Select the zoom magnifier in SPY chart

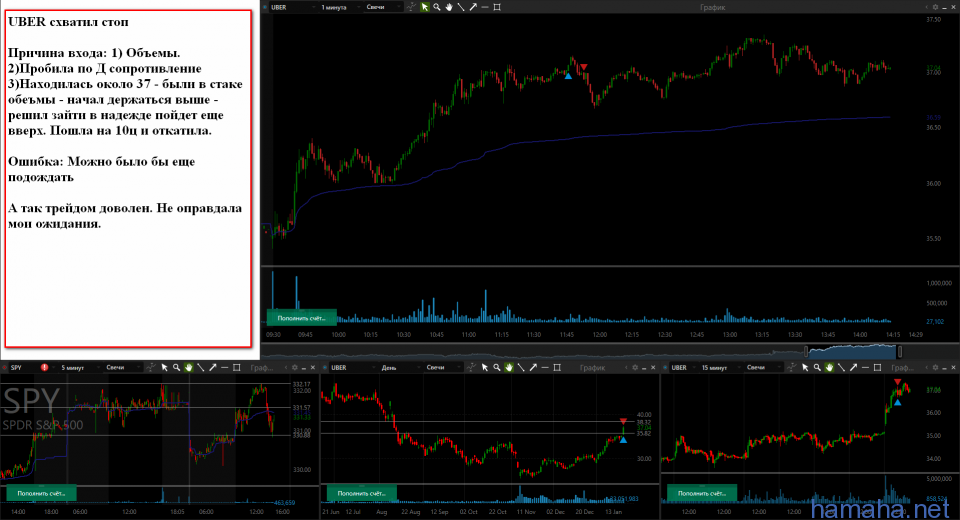coord(176,367)
